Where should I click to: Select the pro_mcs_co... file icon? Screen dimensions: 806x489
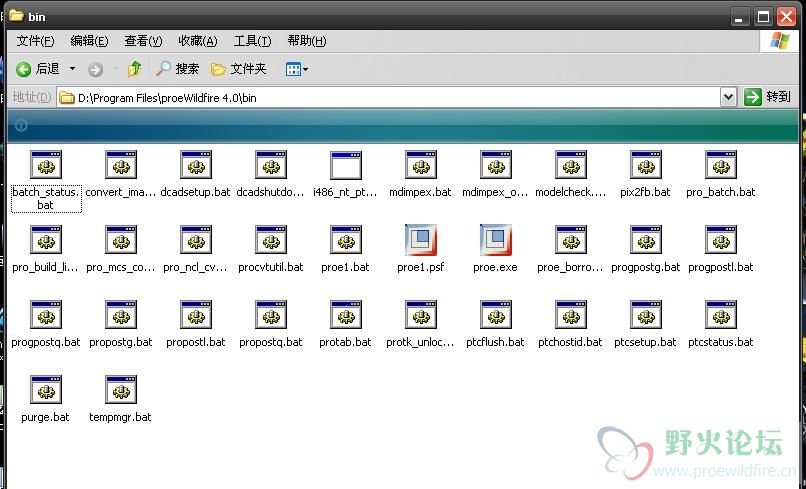(121, 240)
